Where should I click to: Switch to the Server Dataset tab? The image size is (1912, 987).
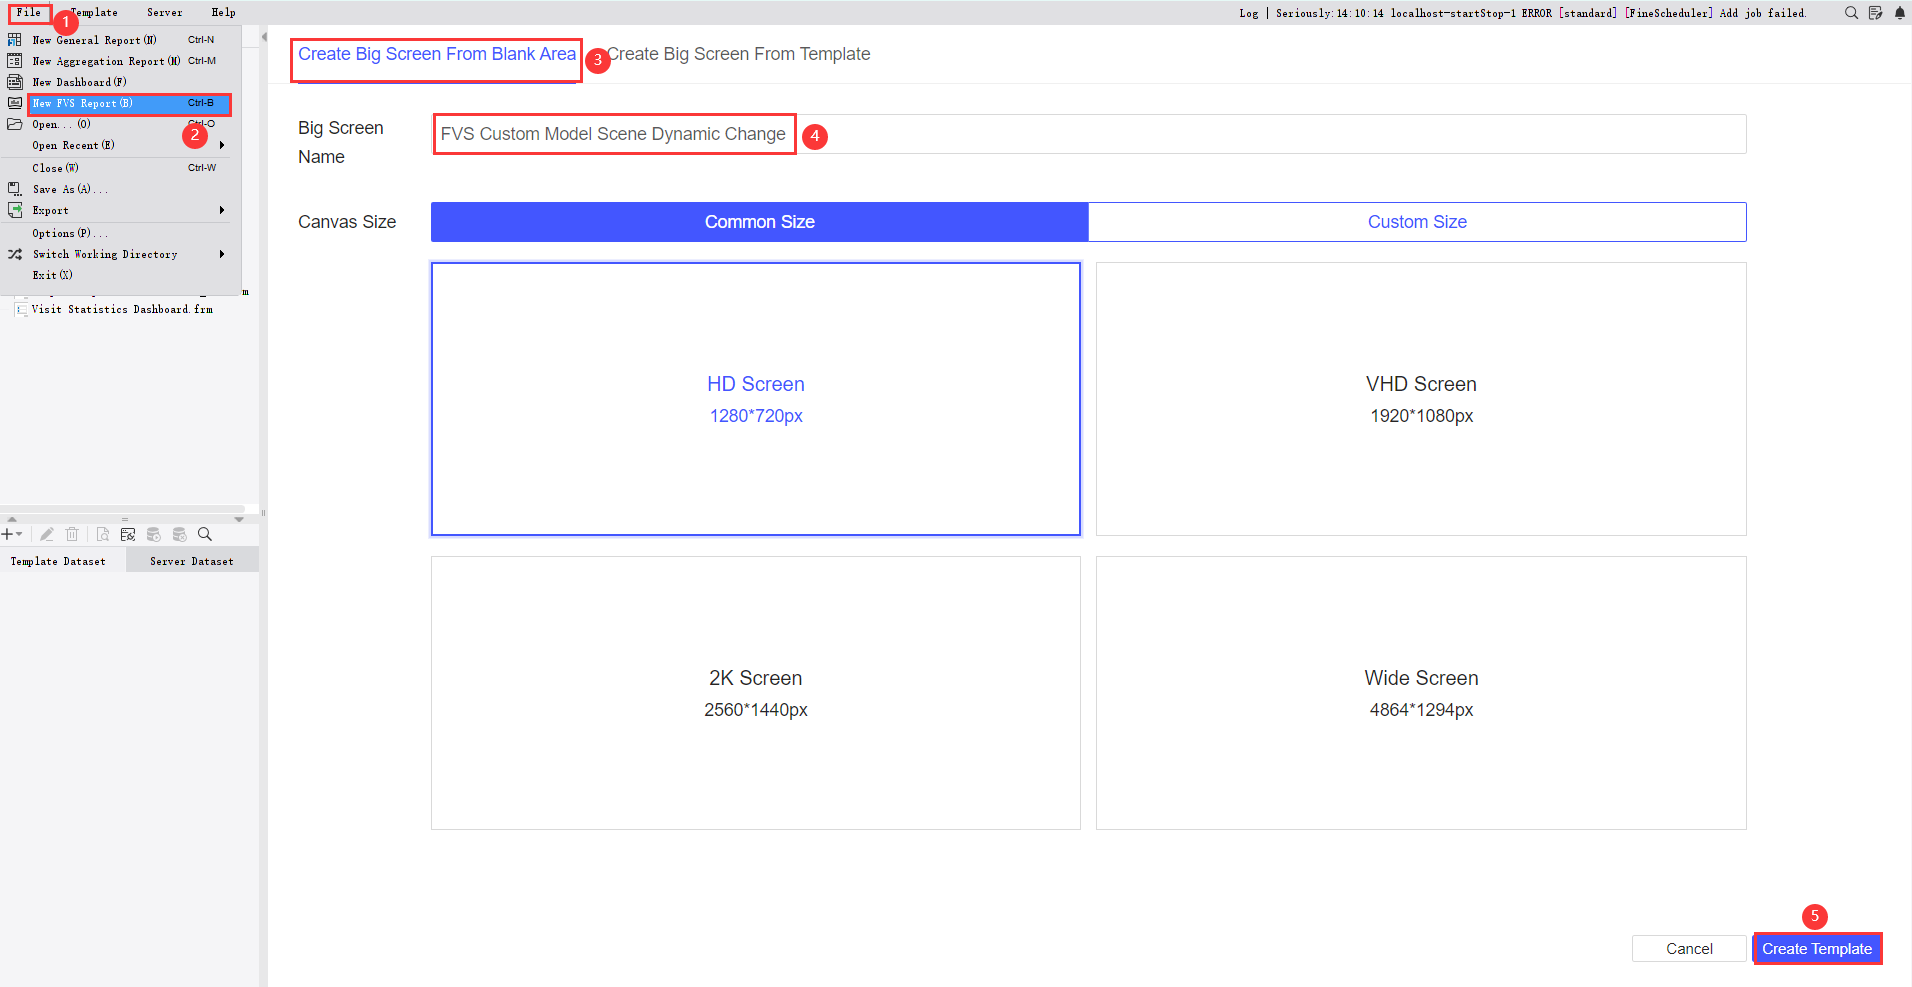tap(192, 561)
